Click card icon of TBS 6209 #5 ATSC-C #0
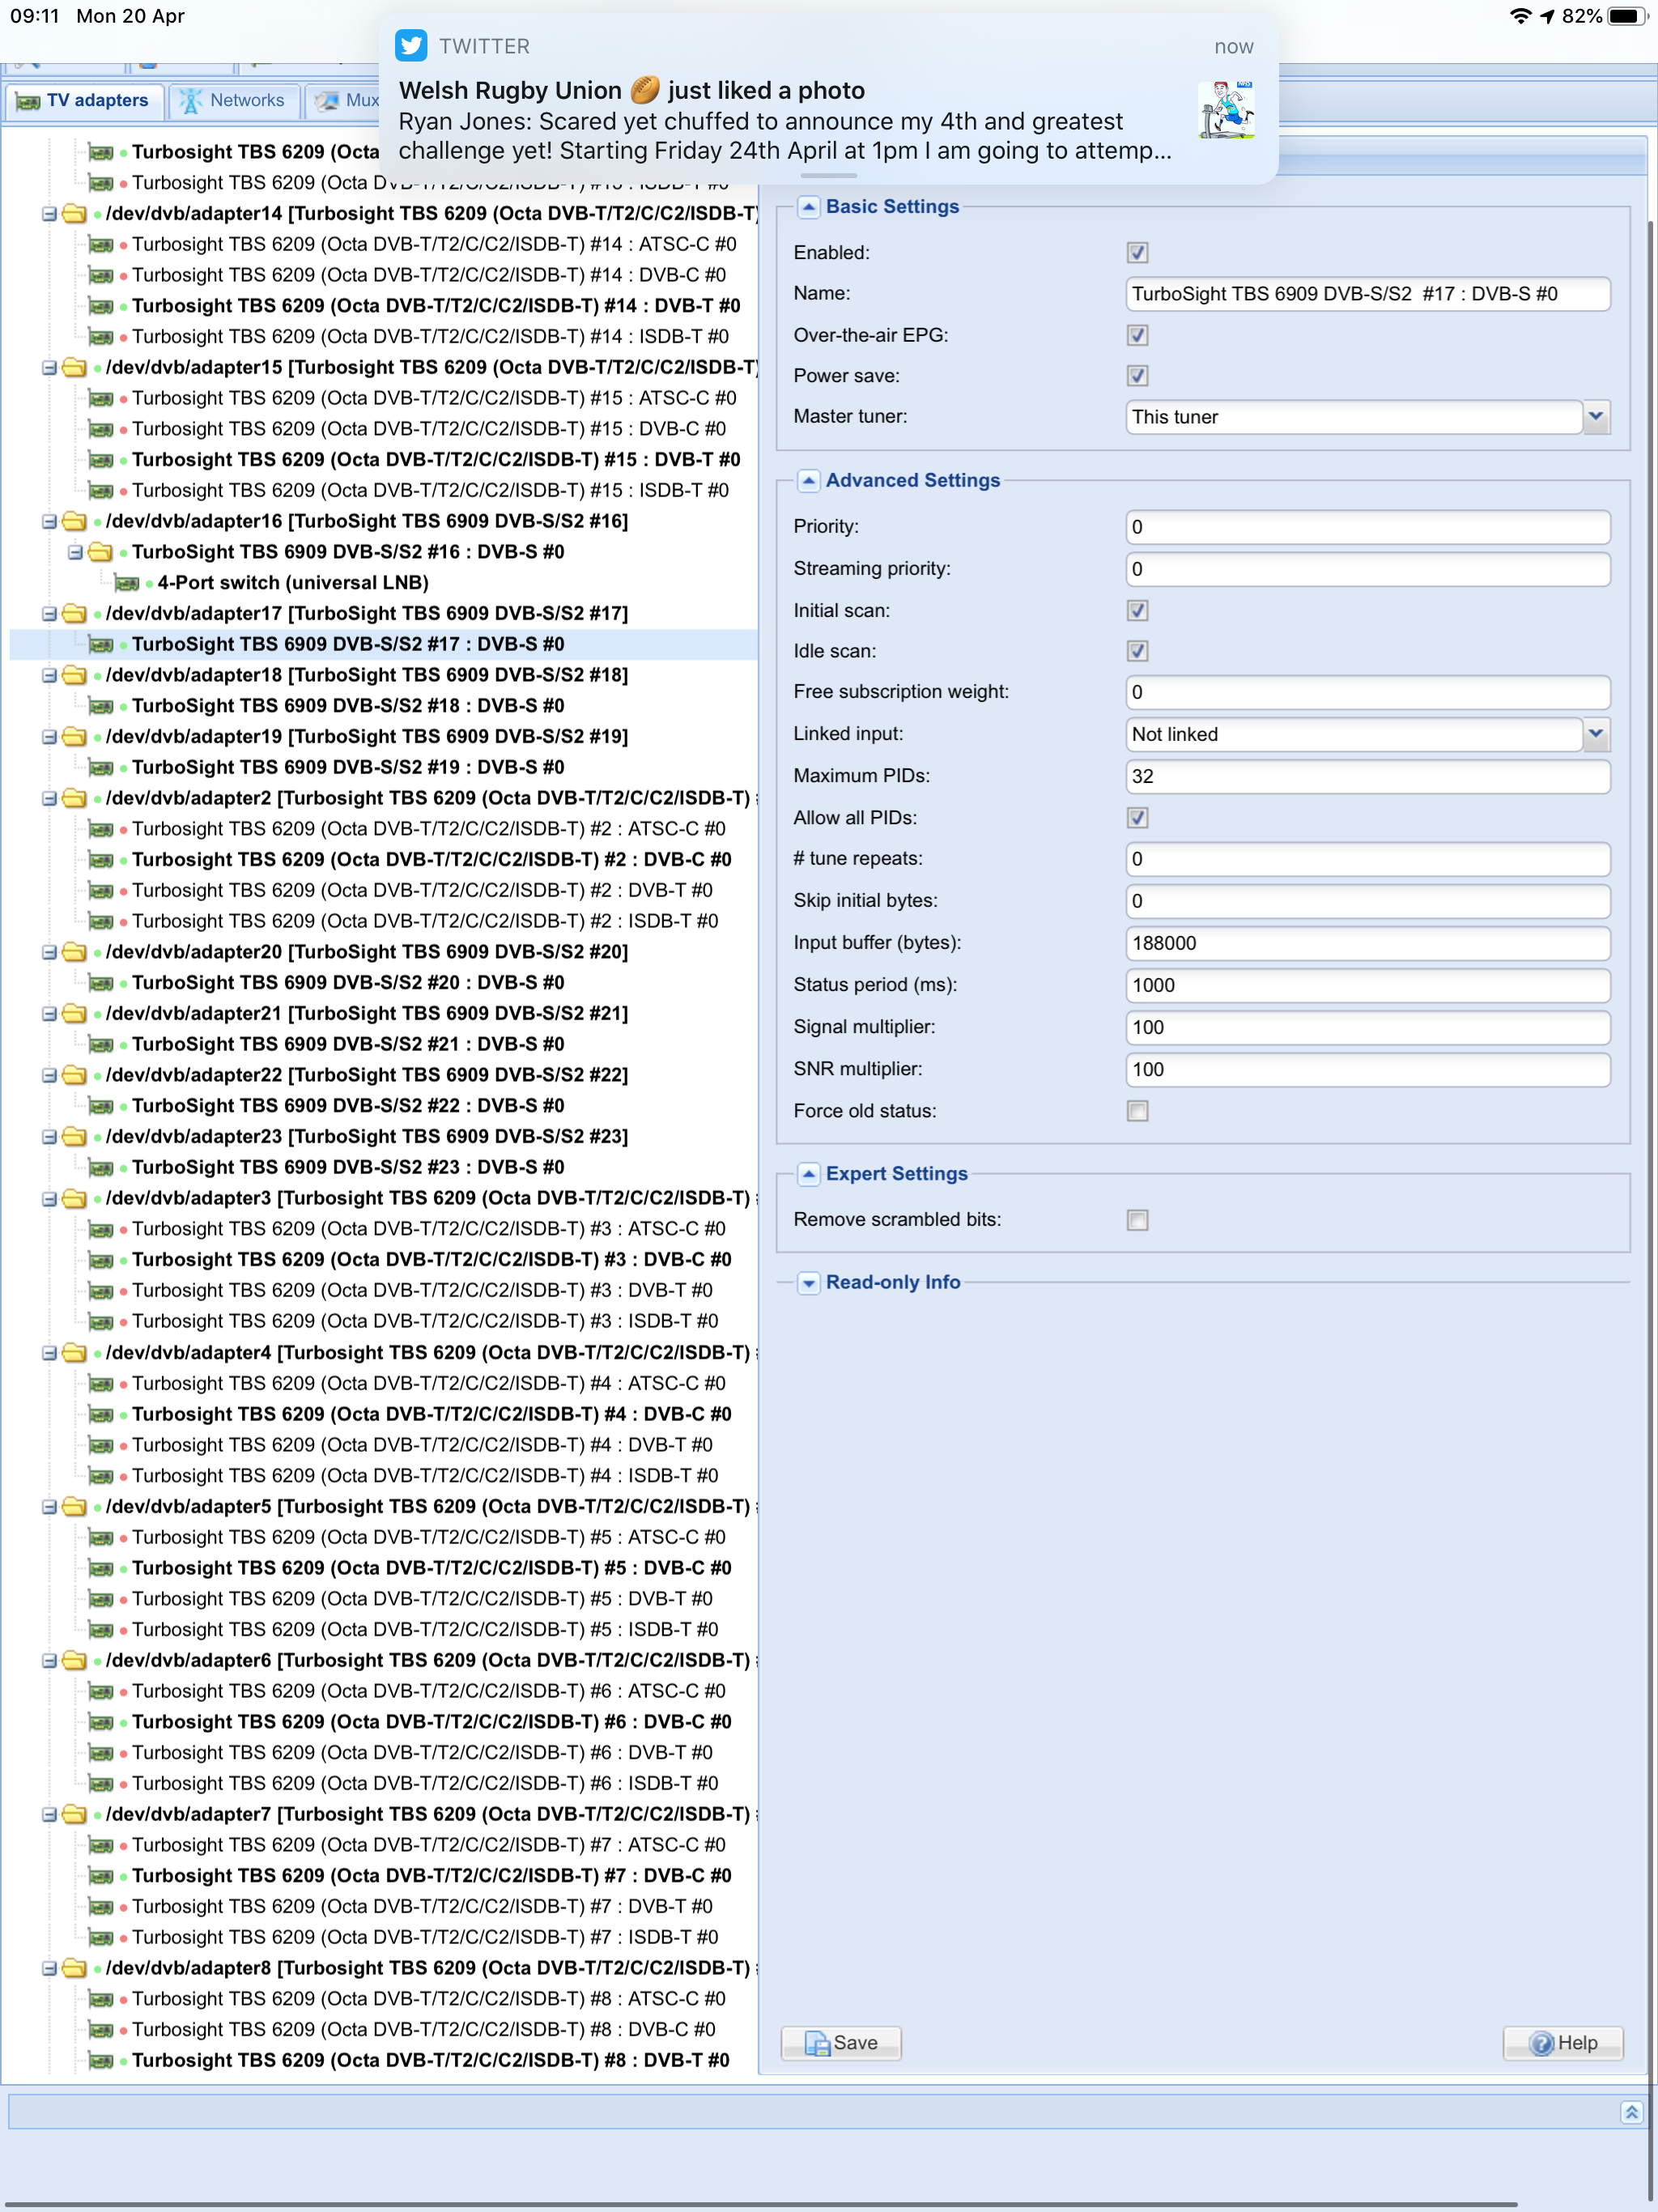This screenshot has height=2212, width=1658. click(100, 1537)
